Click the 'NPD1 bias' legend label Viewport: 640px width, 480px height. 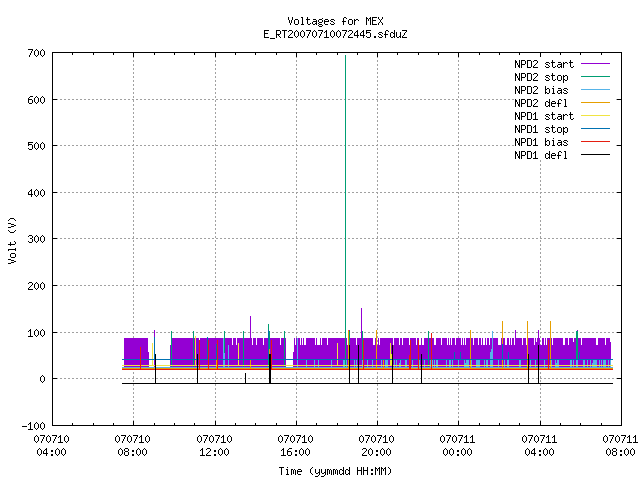pos(541,142)
